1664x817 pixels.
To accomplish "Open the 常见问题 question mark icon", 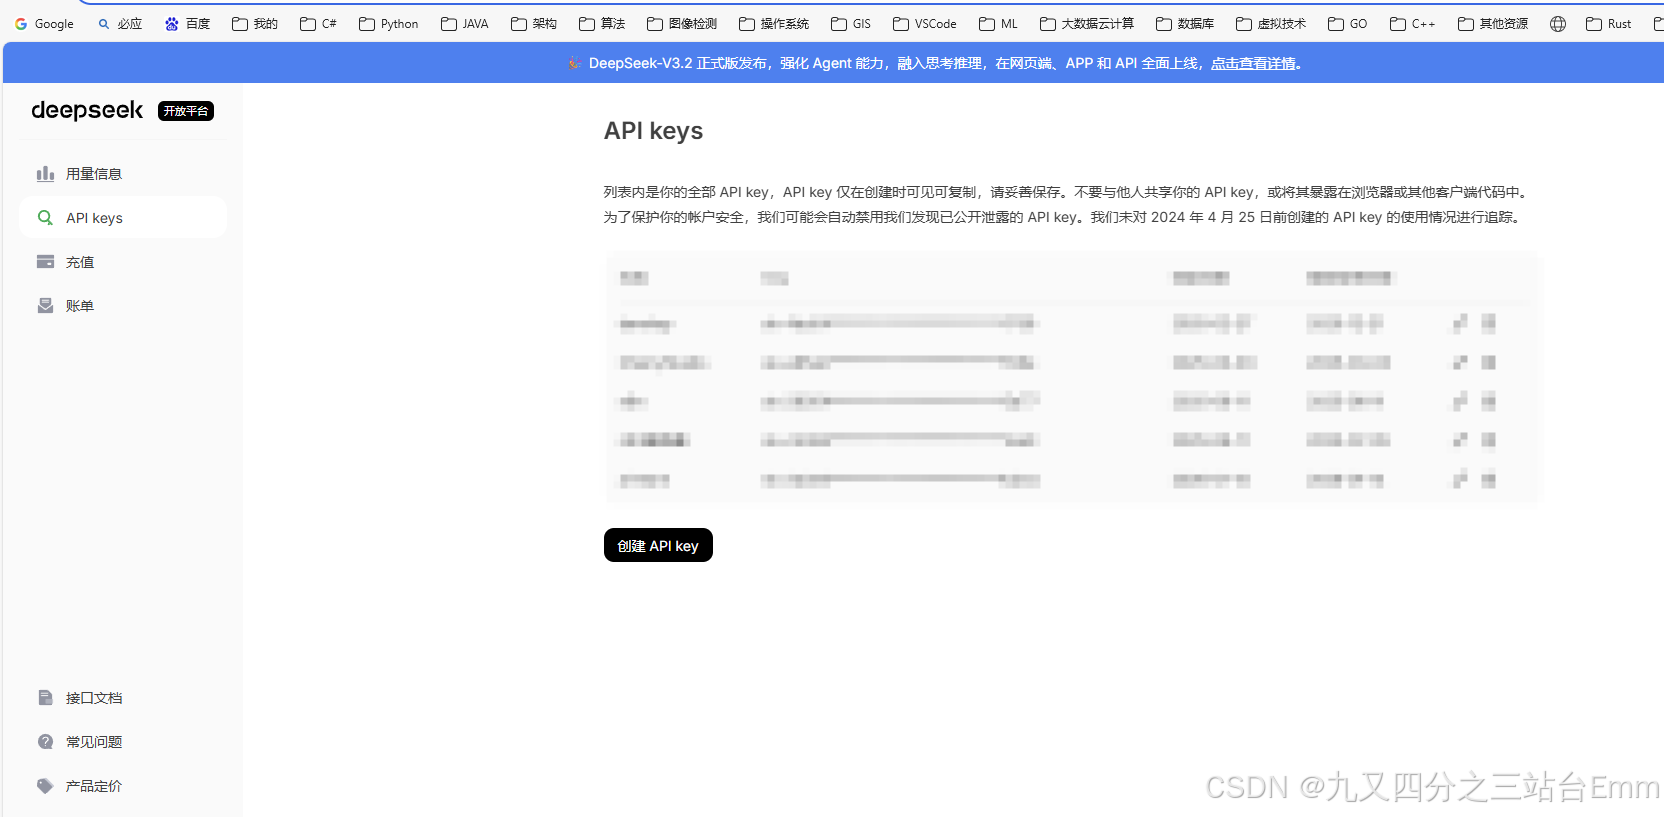I will (x=45, y=742).
